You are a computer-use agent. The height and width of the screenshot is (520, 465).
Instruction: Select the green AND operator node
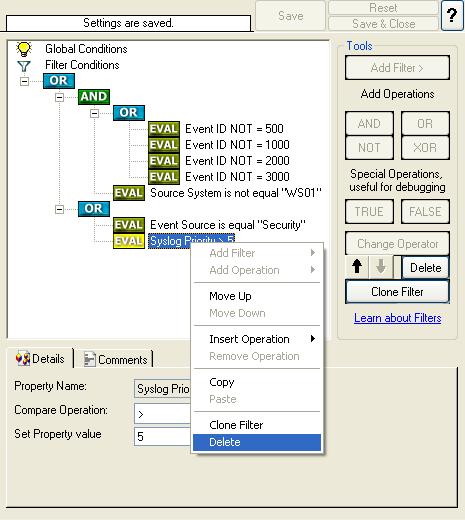tap(94, 97)
